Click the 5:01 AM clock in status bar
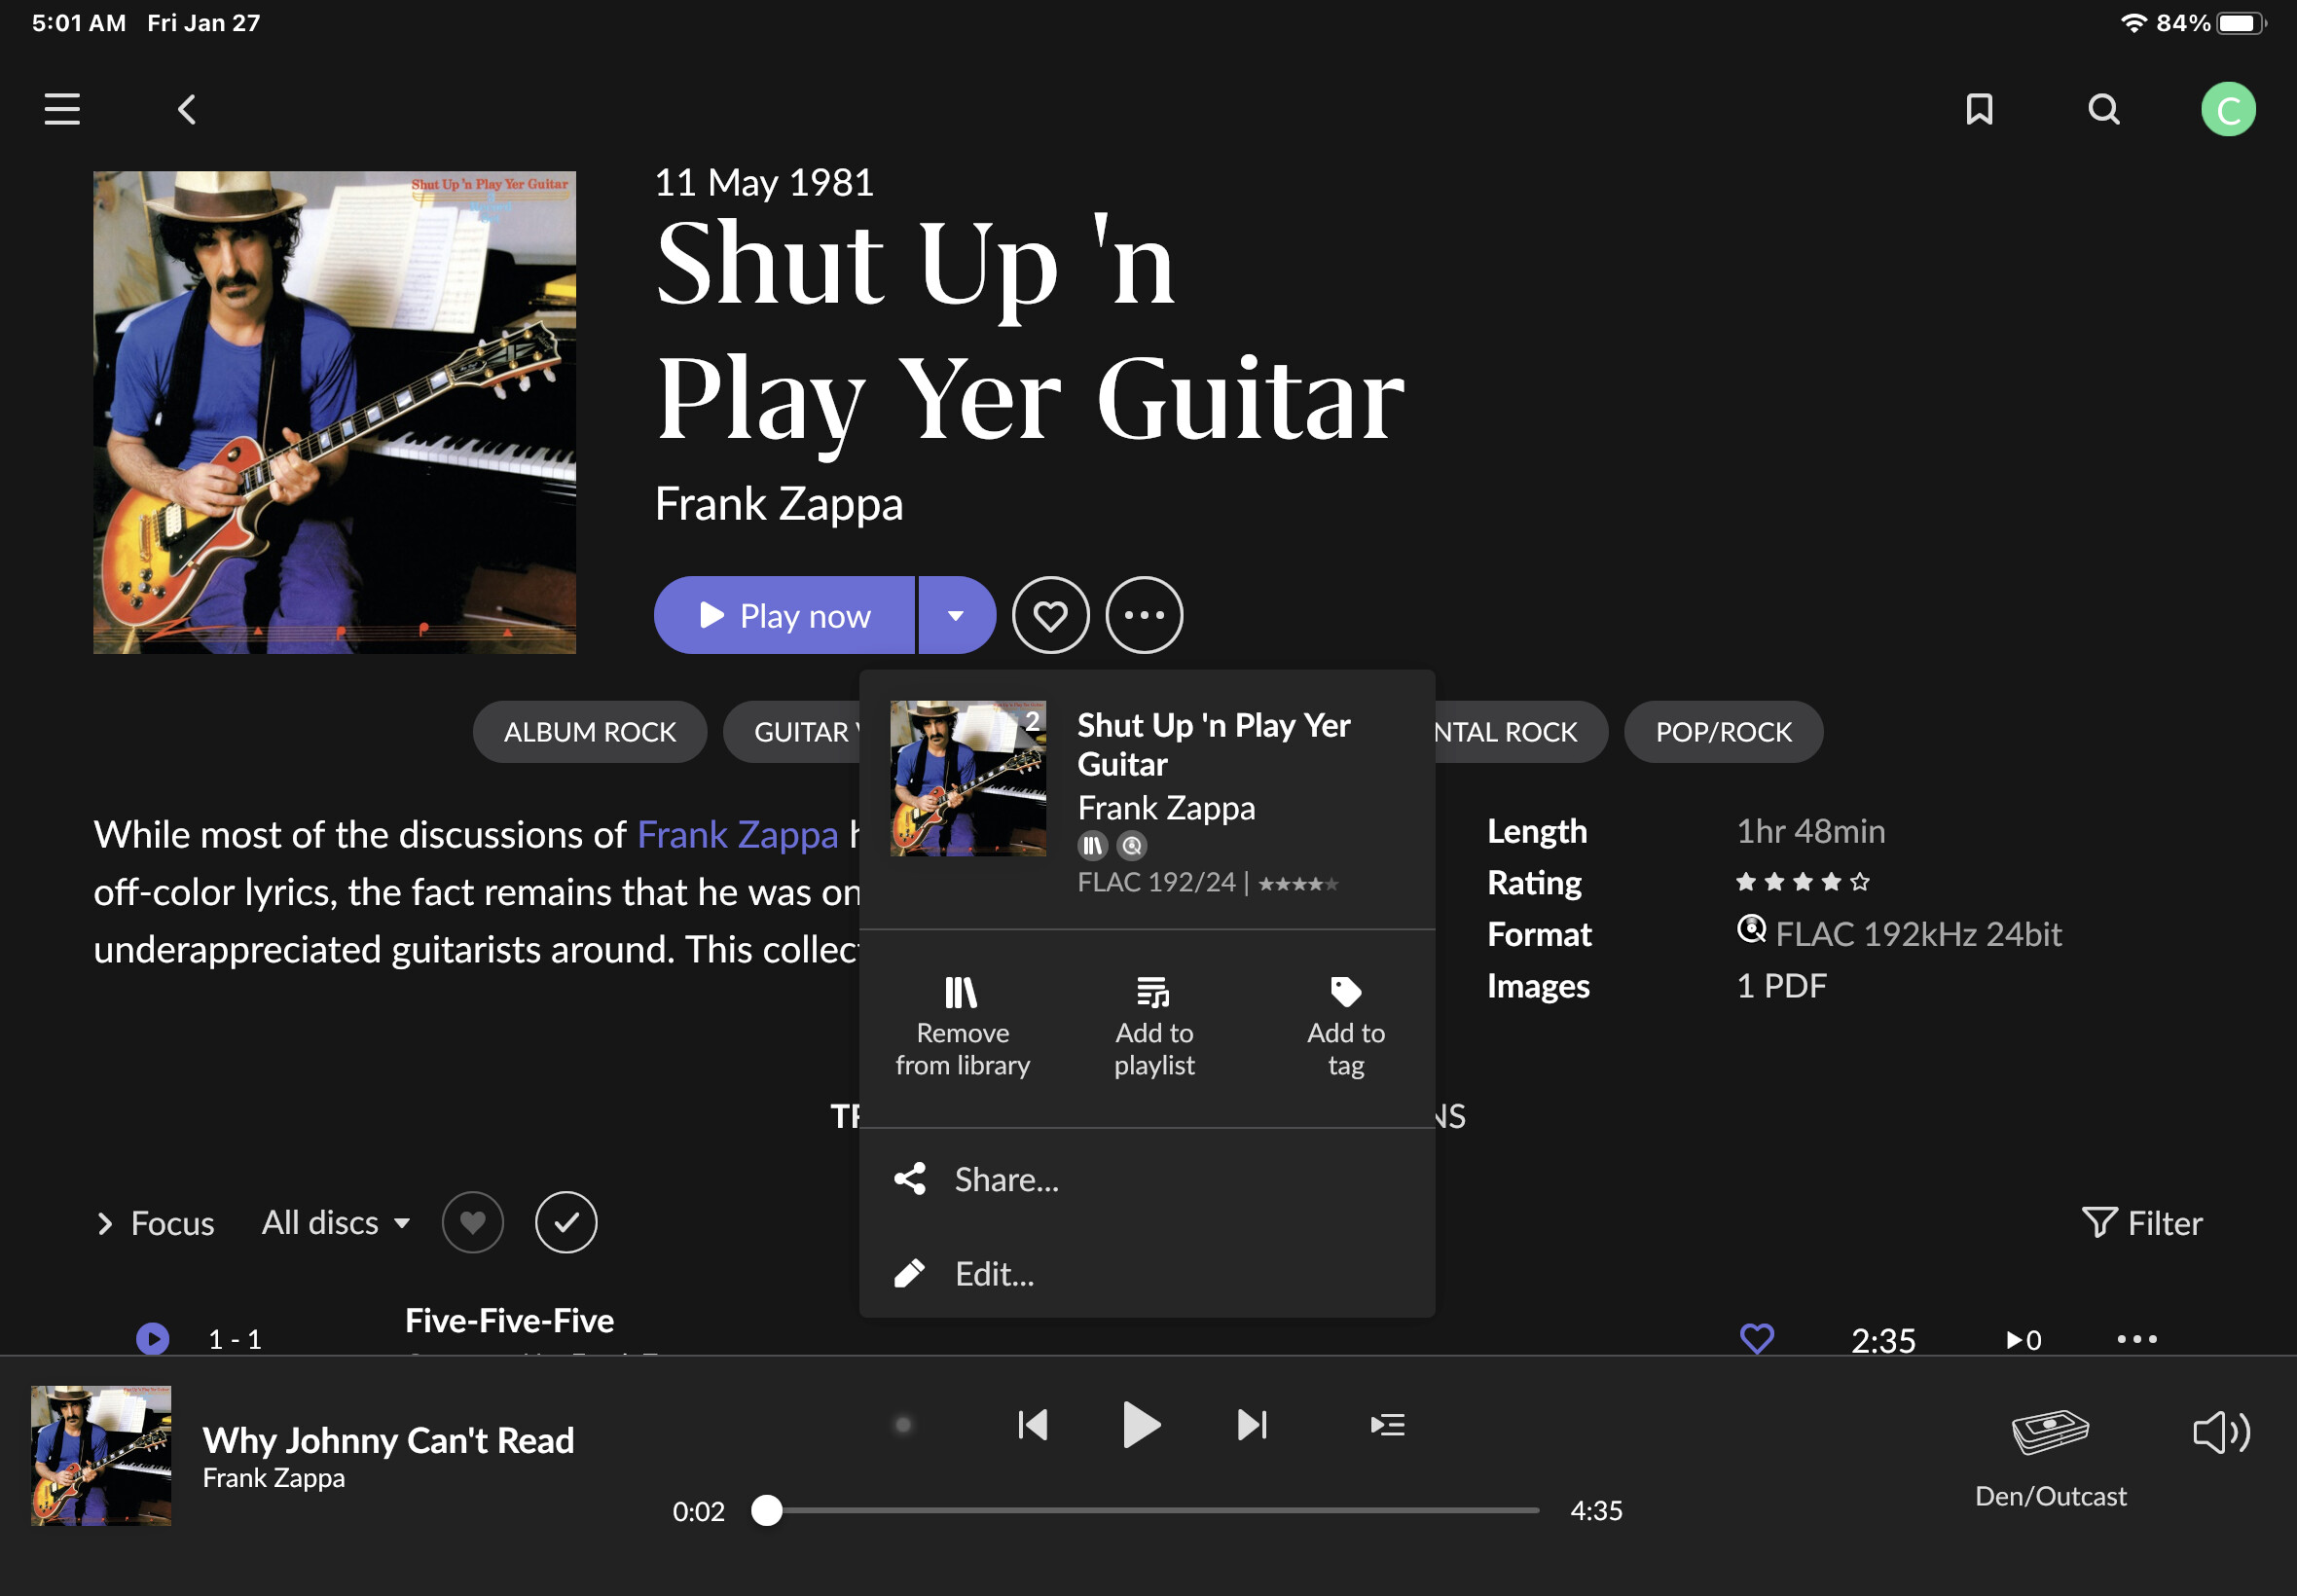2297x1596 pixels. pos(79,23)
